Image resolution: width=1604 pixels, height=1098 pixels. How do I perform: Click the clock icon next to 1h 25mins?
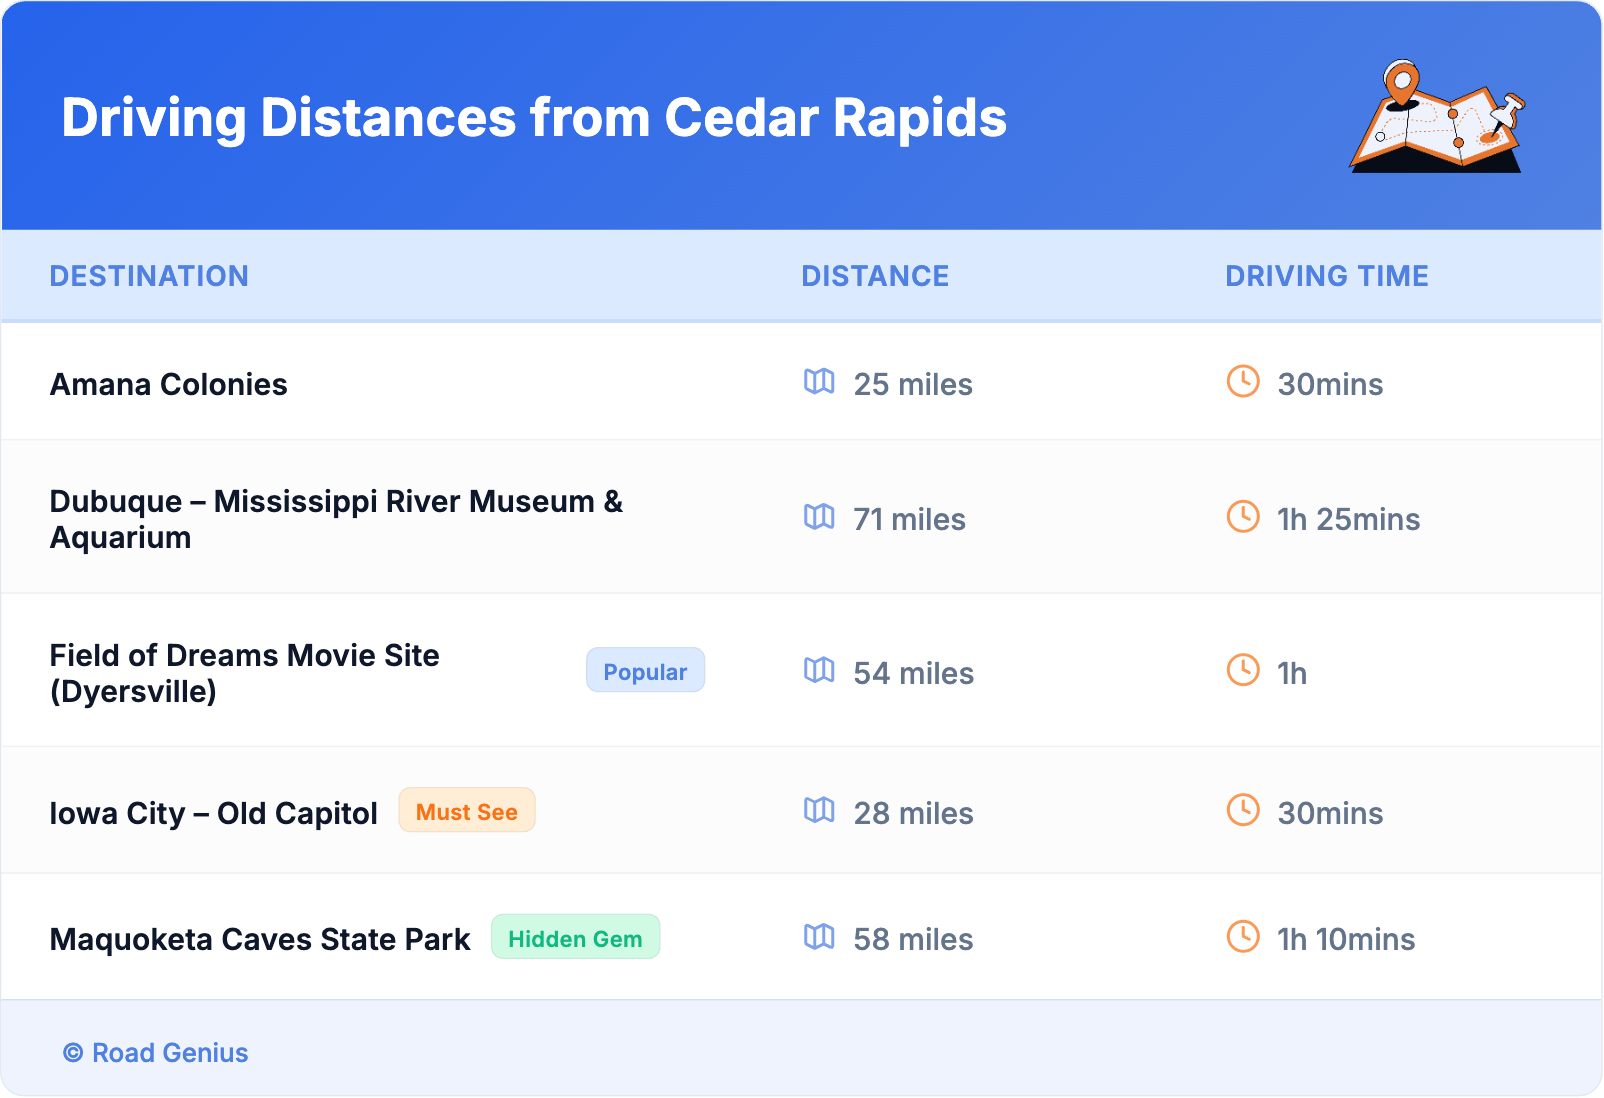(x=1243, y=517)
